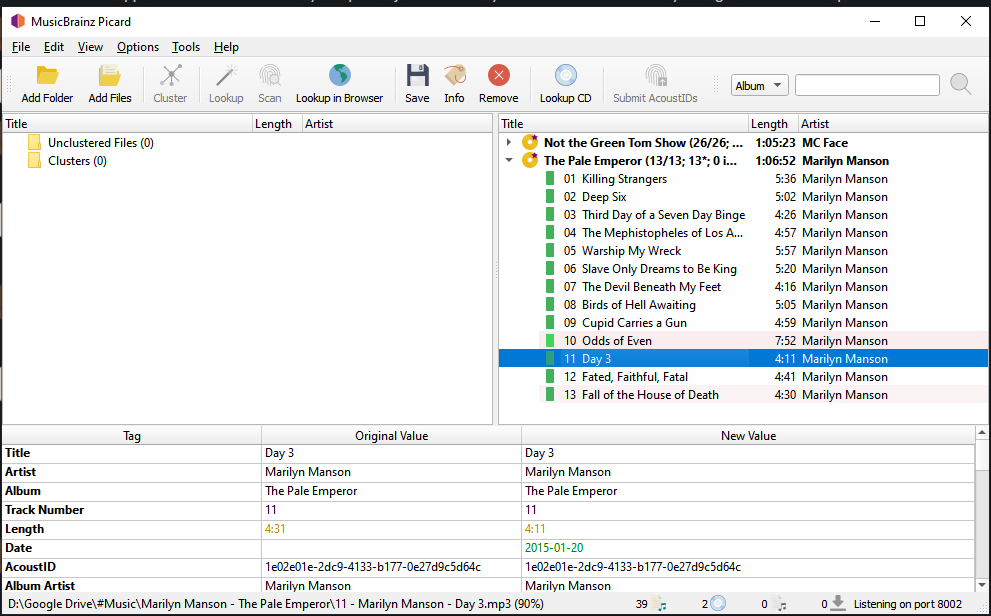991x616 pixels.
Task: Click the Add Files toolbar icon
Action: [109, 76]
